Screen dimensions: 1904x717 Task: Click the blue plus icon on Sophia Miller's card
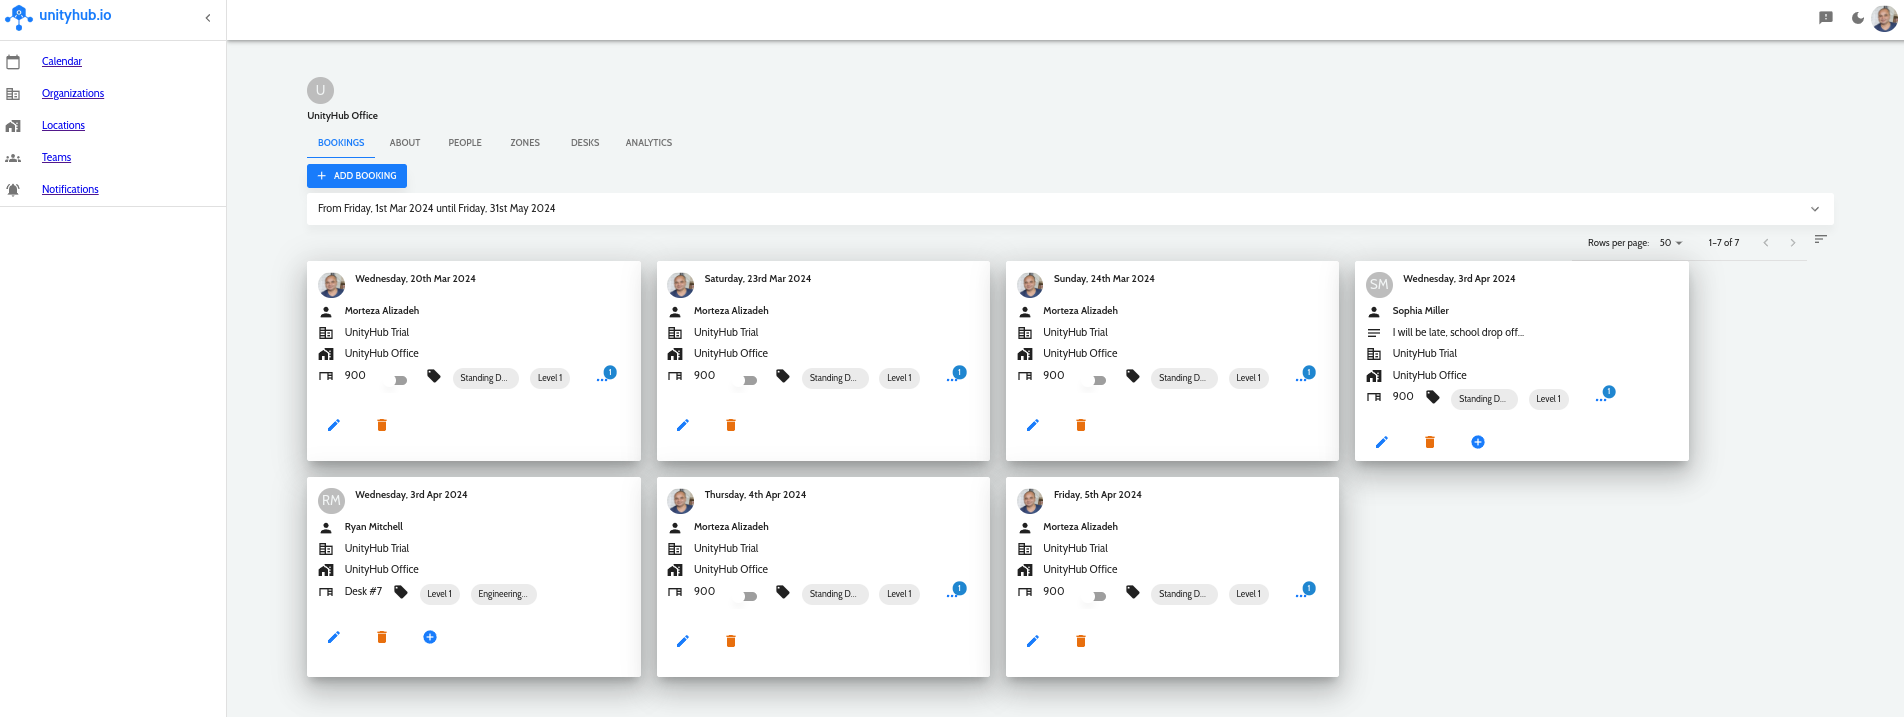pyautogui.click(x=1478, y=442)
